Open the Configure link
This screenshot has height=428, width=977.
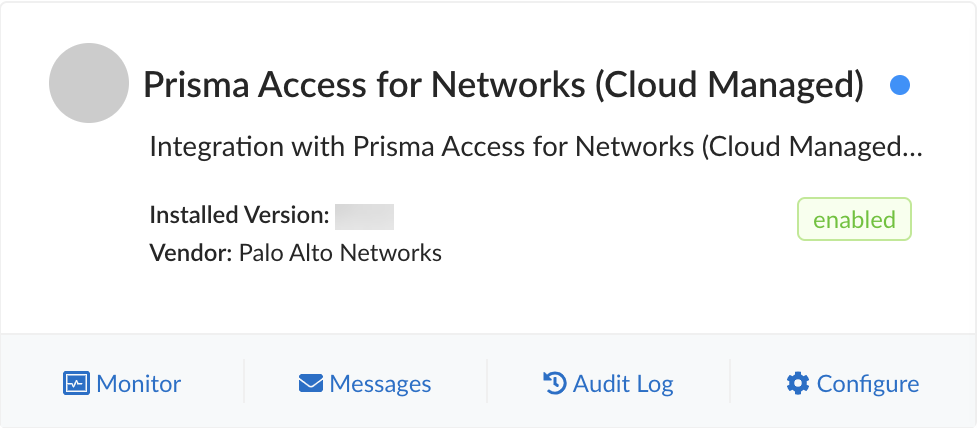tap(867, 383)
